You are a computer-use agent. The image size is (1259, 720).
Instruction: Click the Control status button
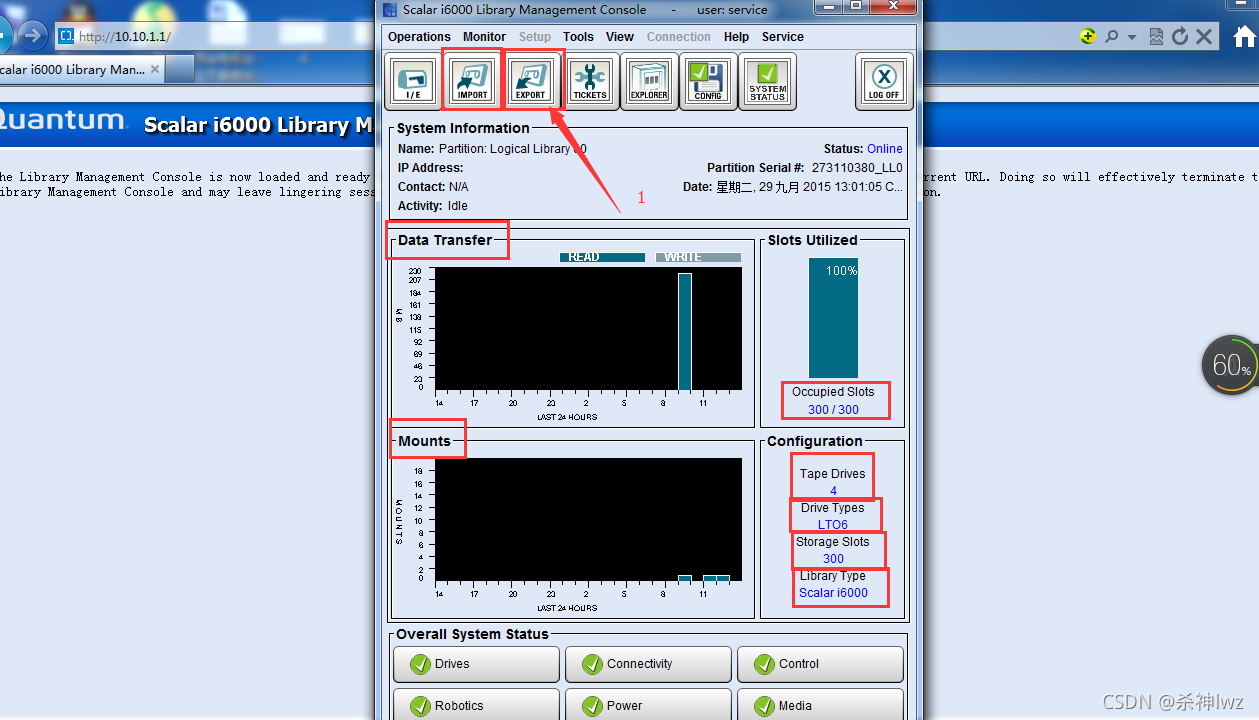(820, 664)
